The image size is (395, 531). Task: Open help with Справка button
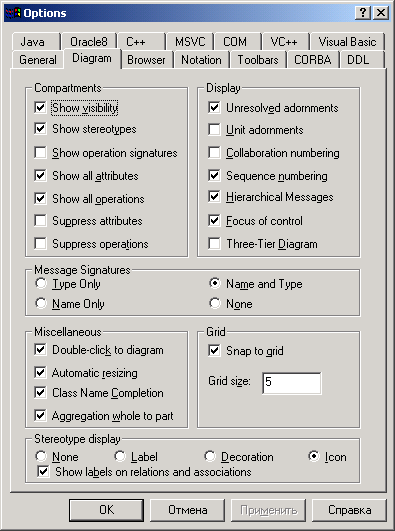(x=349, y=510)
